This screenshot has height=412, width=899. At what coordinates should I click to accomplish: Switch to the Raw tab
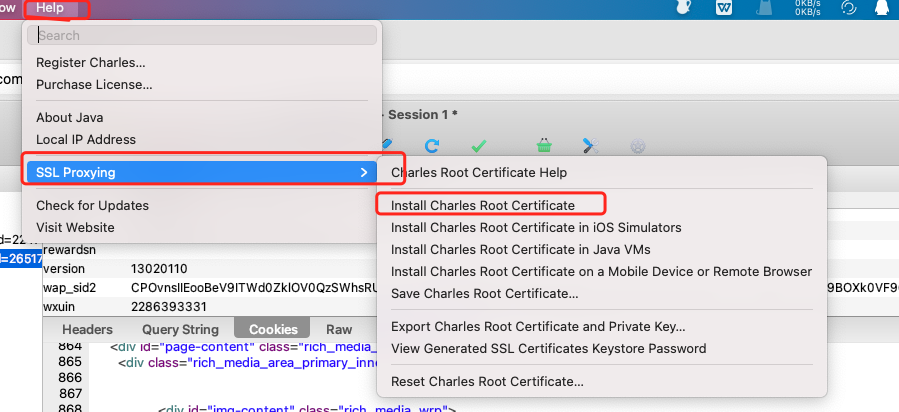coord(339,329)
